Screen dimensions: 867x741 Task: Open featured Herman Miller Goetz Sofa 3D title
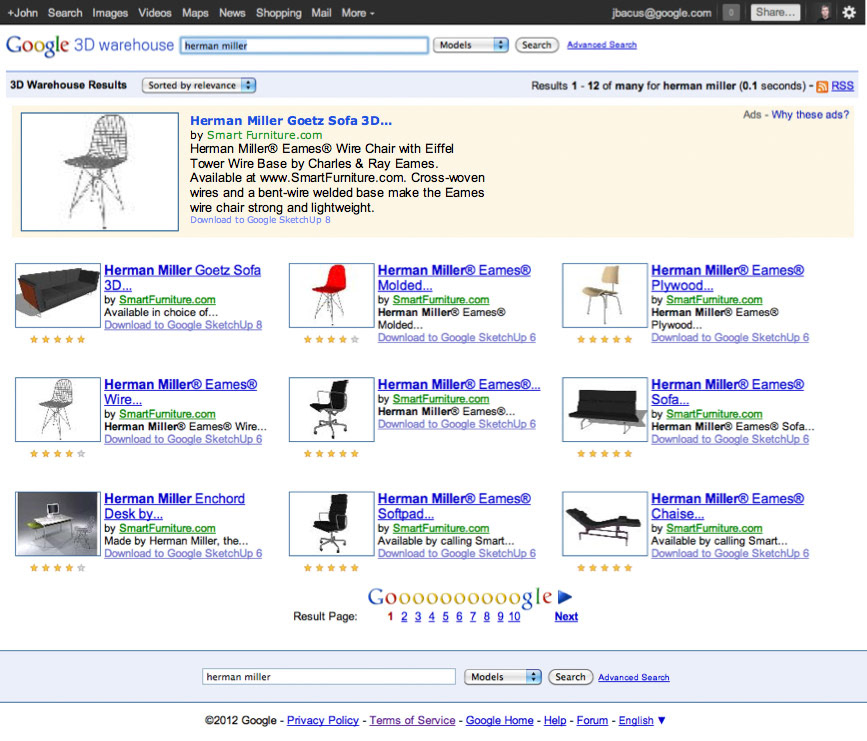tap(291, 121)
